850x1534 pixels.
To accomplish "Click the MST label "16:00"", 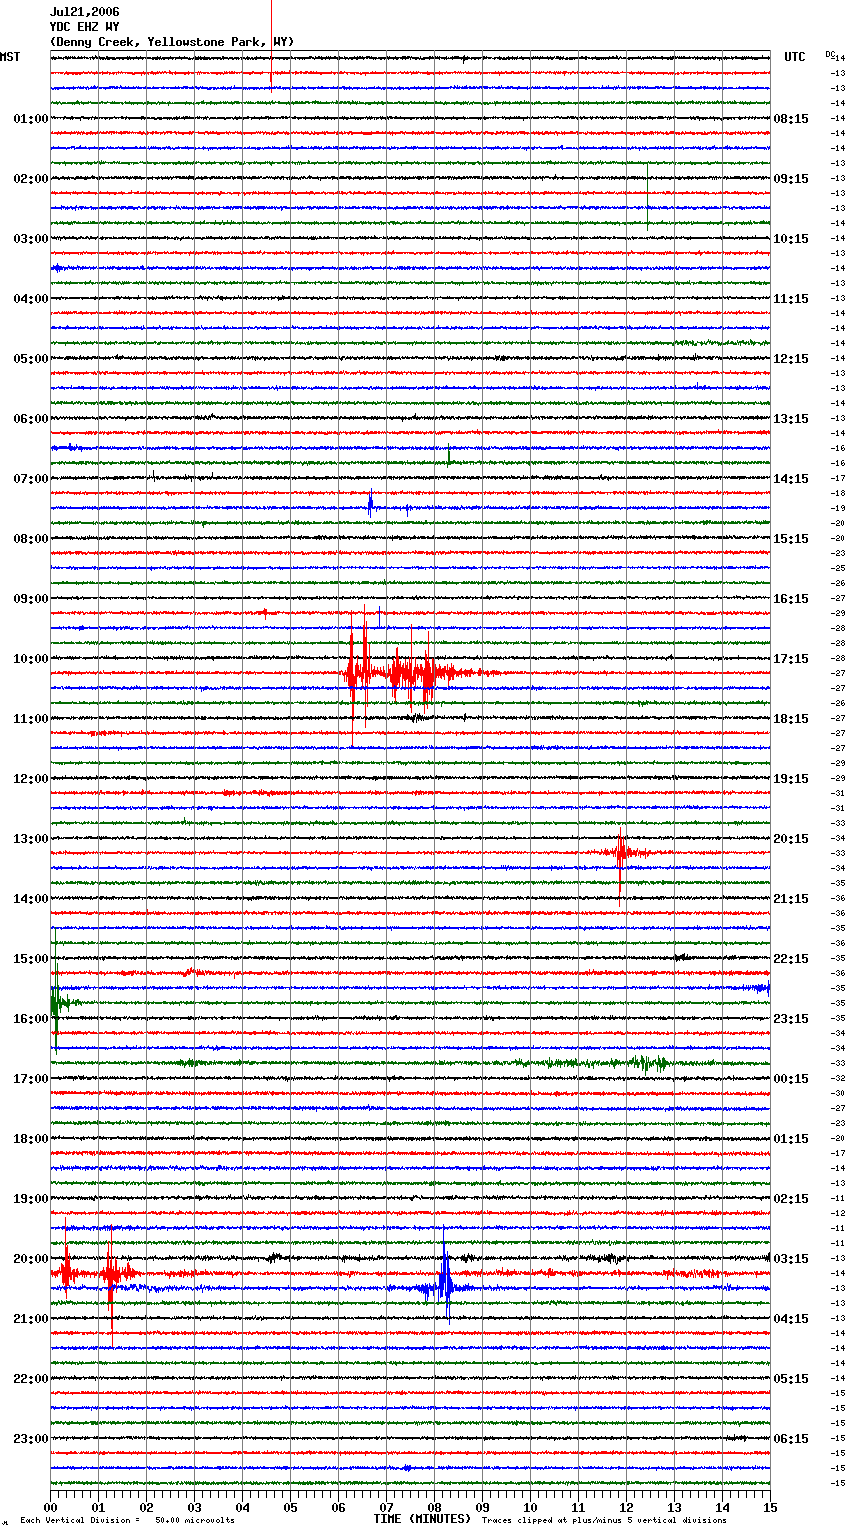I will pos(31,1019).
